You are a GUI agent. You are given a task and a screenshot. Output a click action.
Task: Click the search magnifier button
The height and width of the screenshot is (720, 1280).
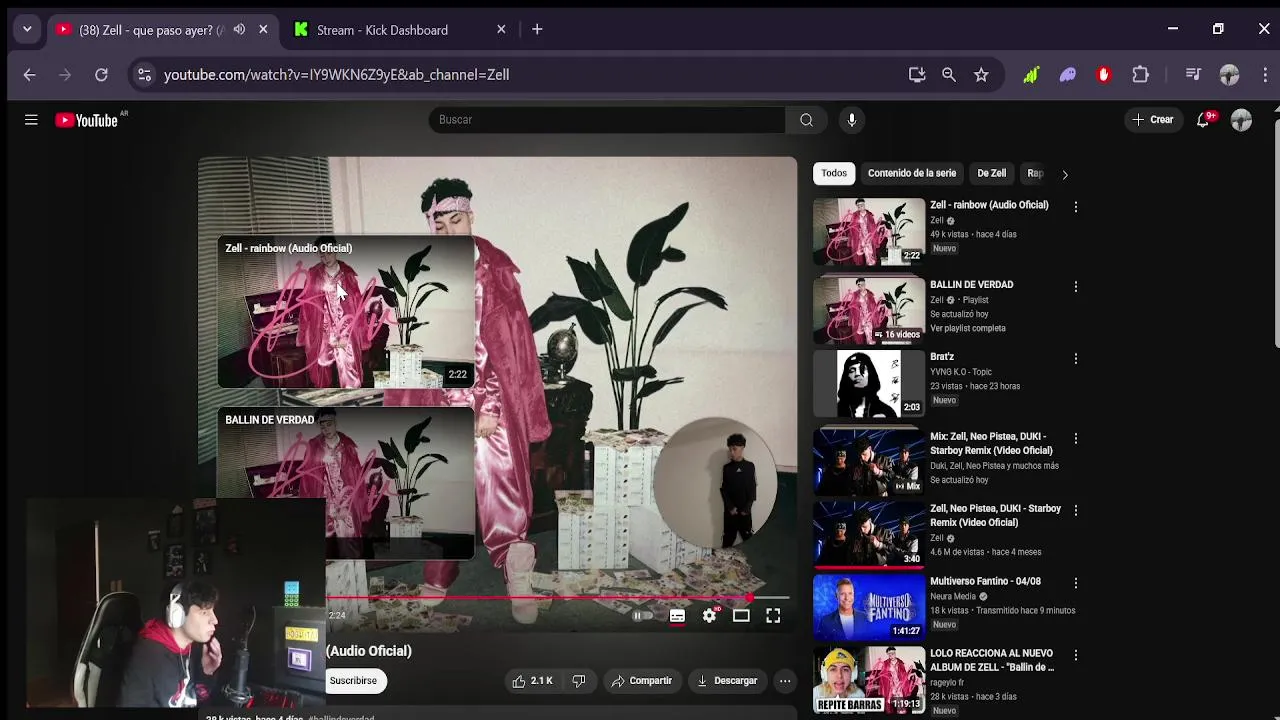click(806, 120)
